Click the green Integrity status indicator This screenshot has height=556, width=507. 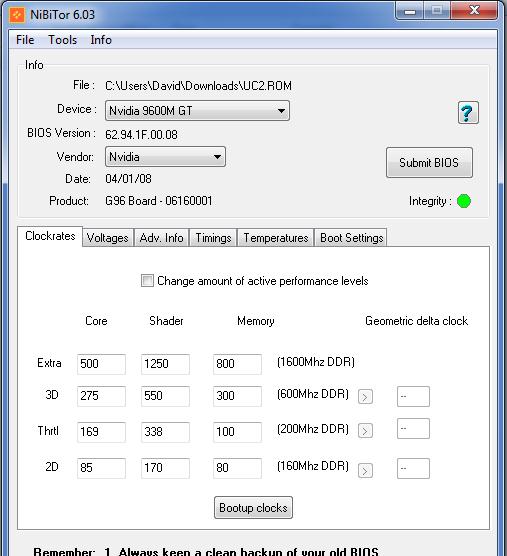coord(464,201)
